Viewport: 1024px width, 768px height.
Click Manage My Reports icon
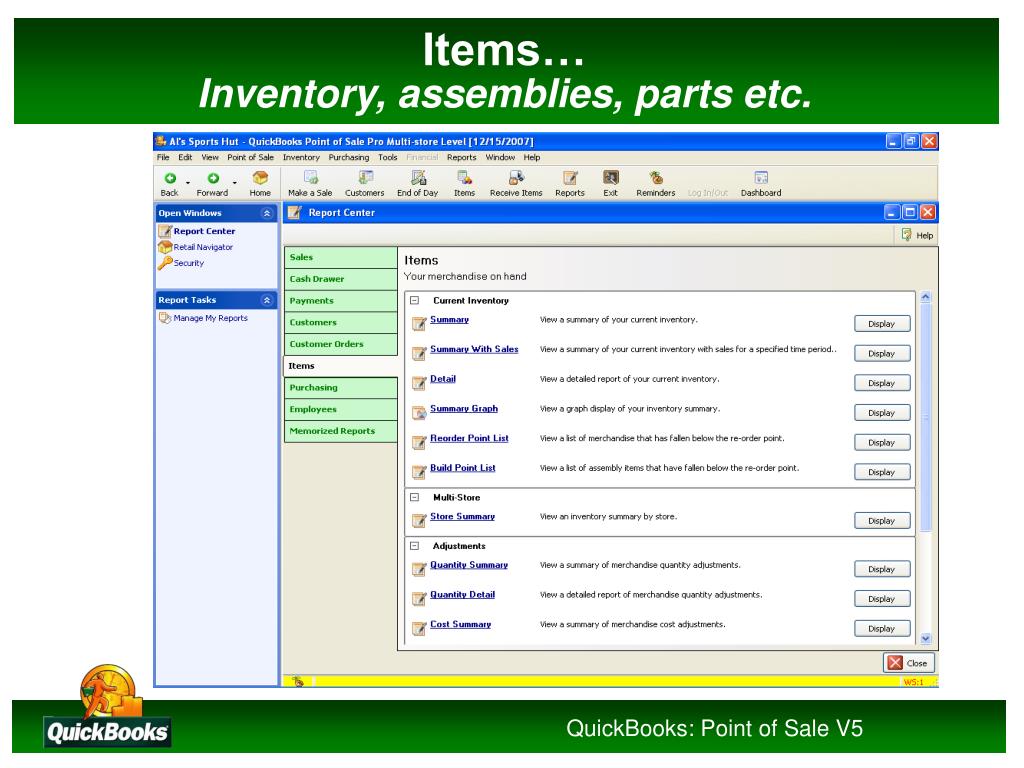(x=165, y=318)
